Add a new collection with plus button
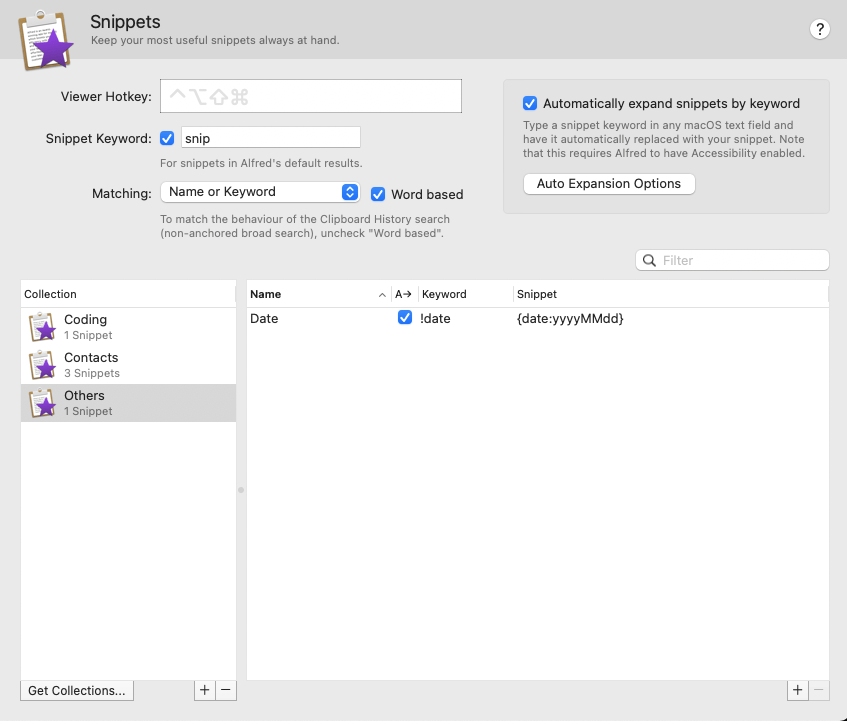The image size is (847, 721). [x=204, y=690]
